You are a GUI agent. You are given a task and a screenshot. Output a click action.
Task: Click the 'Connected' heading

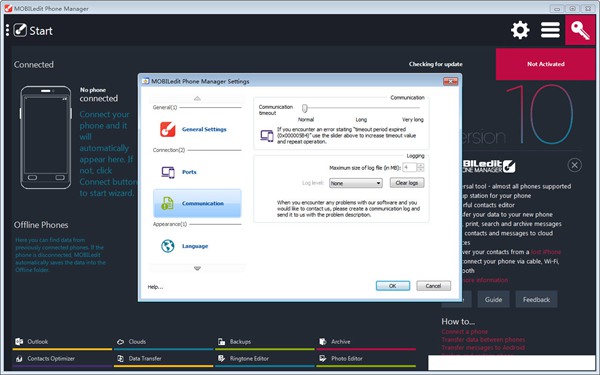tap(34, 64)
